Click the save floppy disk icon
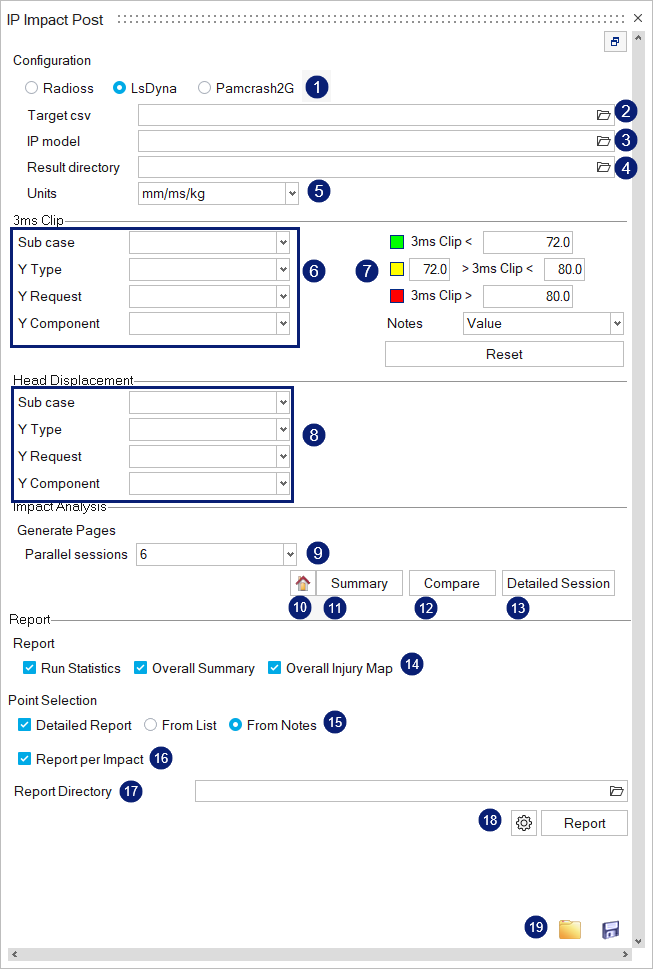653x969 pixels. point(610,930)
